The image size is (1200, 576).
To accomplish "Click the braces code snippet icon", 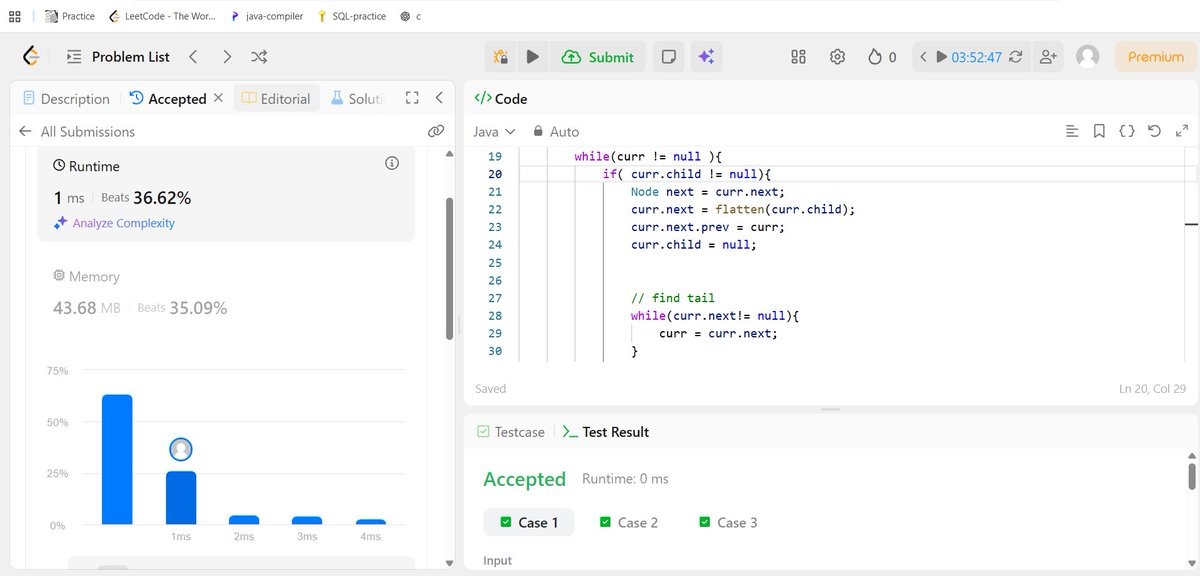I will [x=1126, y=131].
